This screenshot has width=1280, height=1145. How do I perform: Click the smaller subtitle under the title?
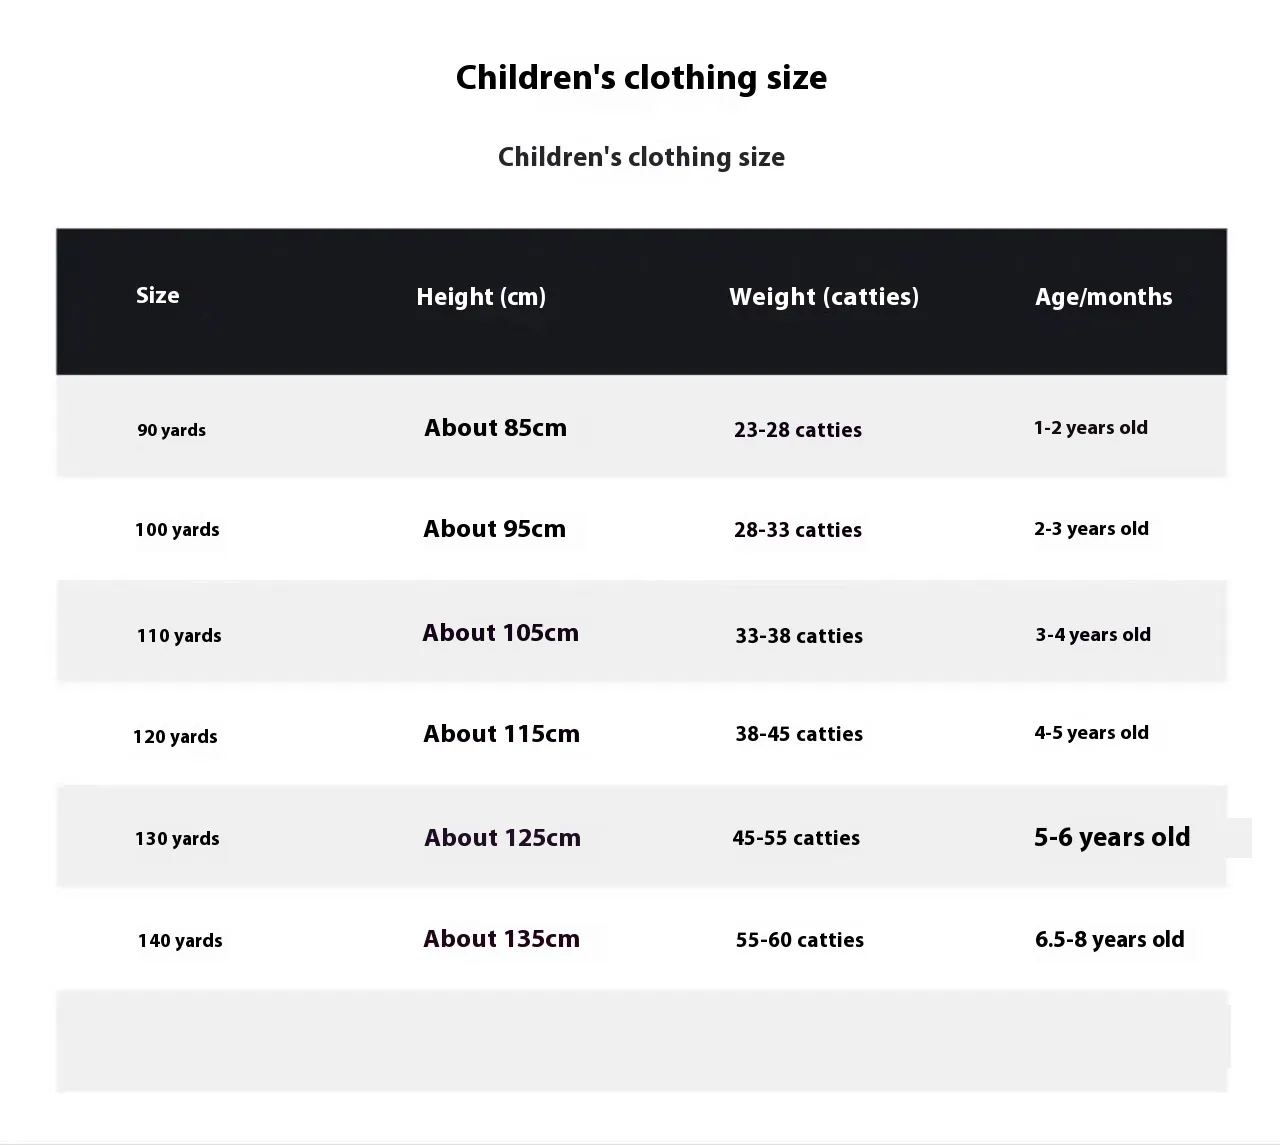(641, 157)
